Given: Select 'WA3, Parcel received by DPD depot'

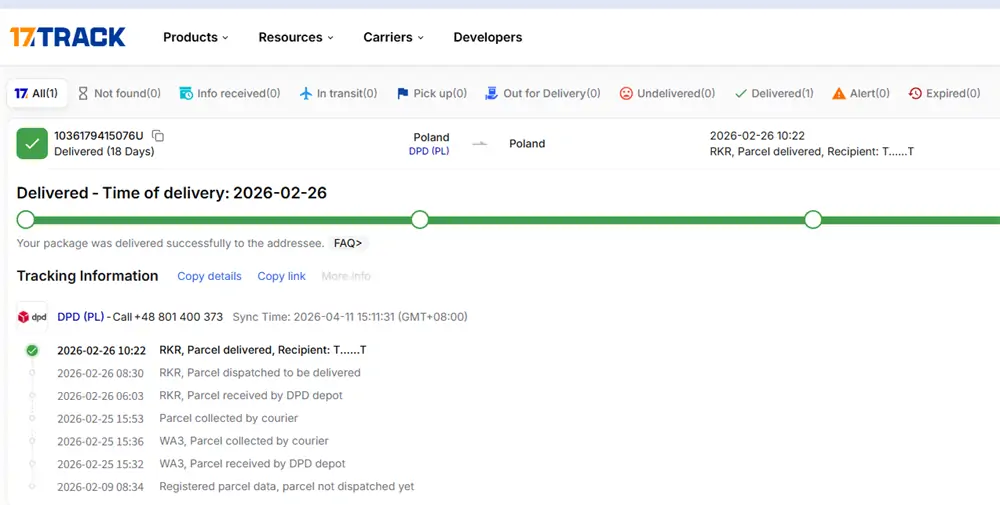Looking at the screenshot, I should pyautogui.click(x=252, y=464).
